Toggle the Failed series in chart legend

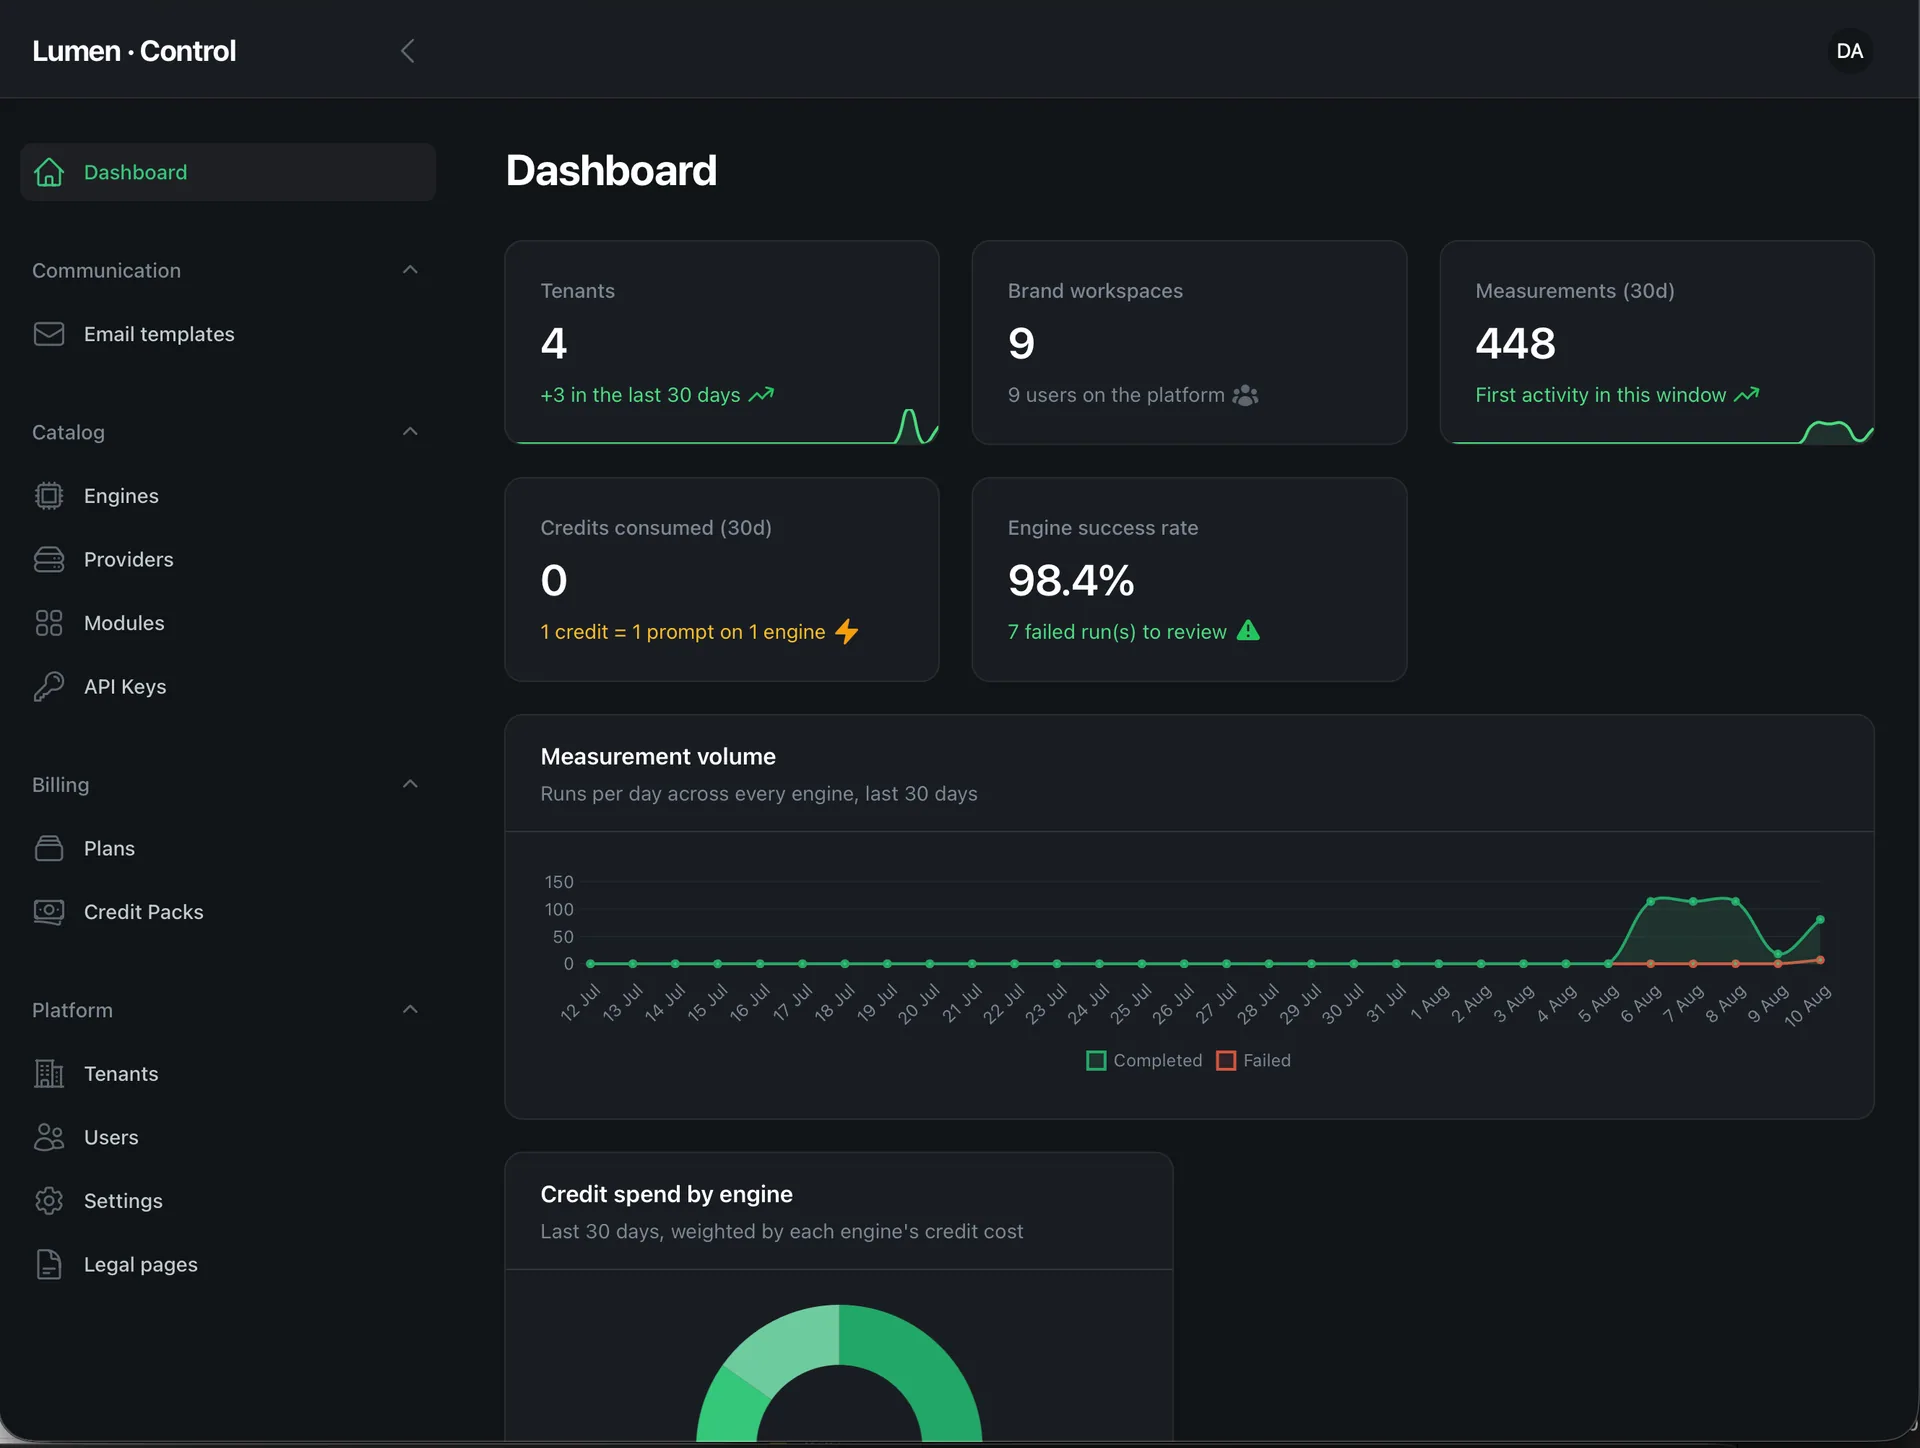coord(1254,1060)
